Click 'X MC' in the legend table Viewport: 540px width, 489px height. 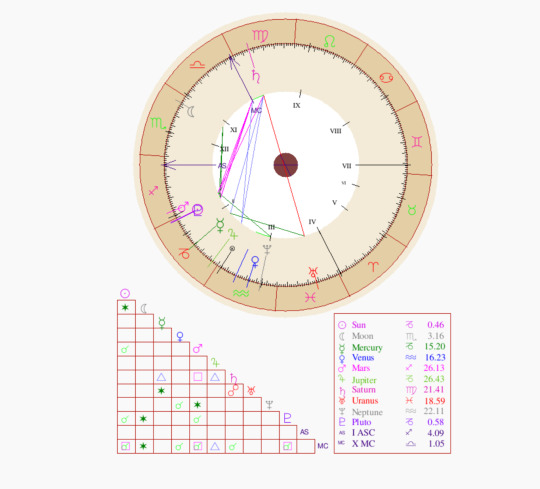(363, 444)
